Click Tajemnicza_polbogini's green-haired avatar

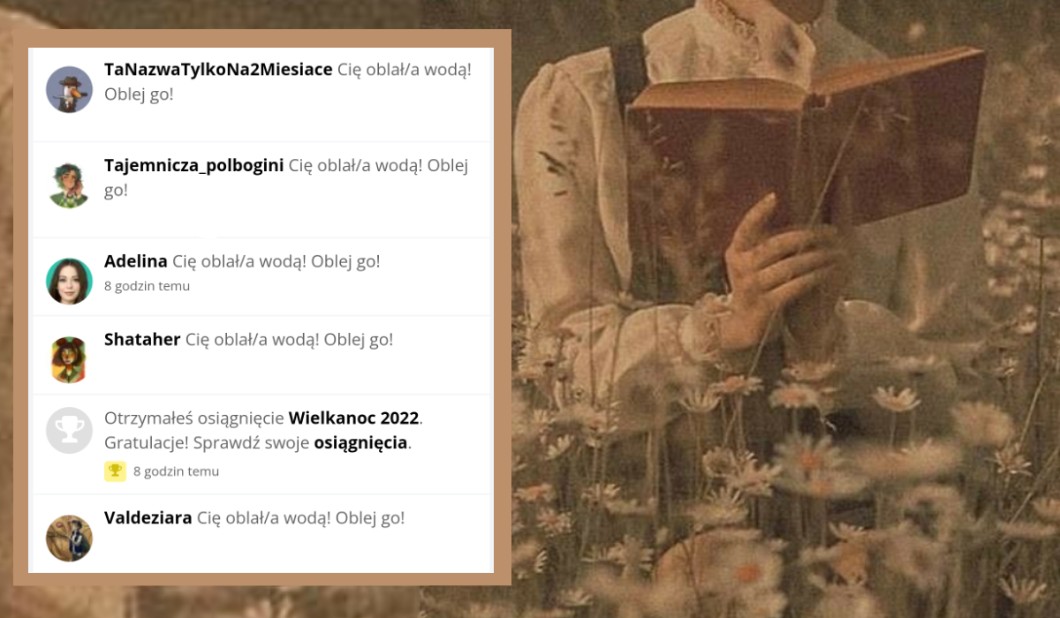point(69,185)
